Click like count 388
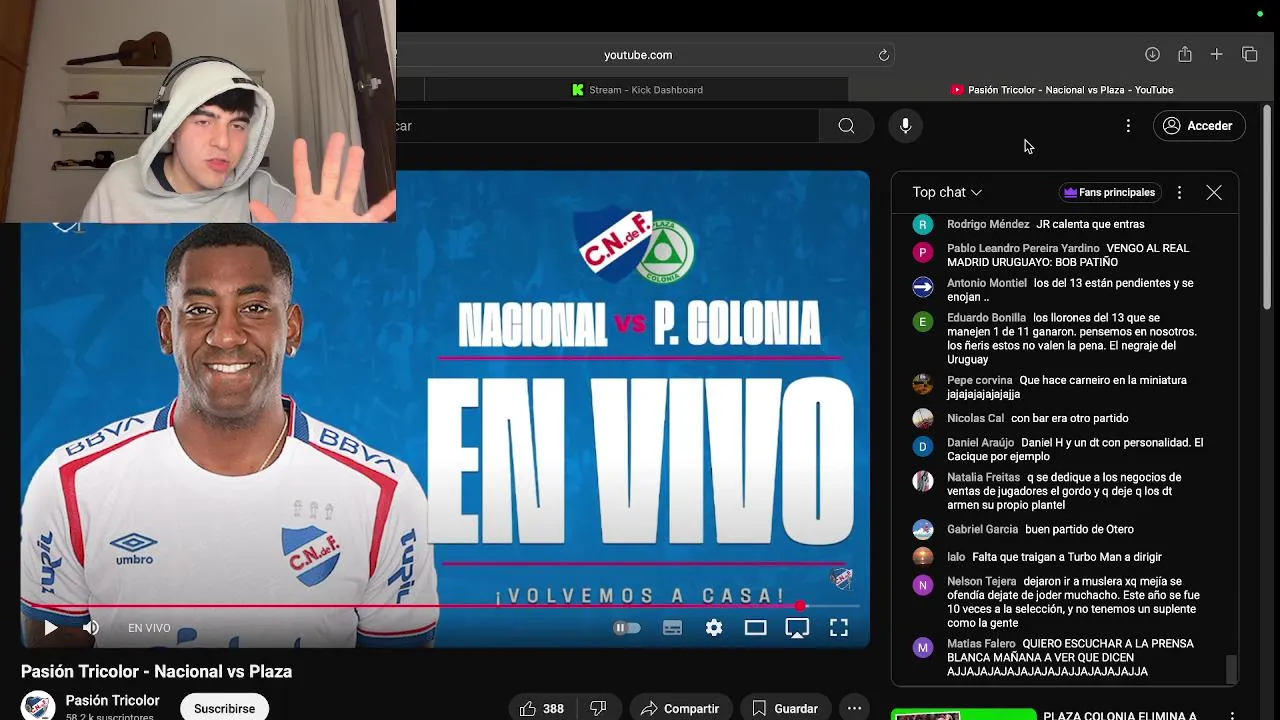Screen dimensions: 1280x720 [553, 708]
